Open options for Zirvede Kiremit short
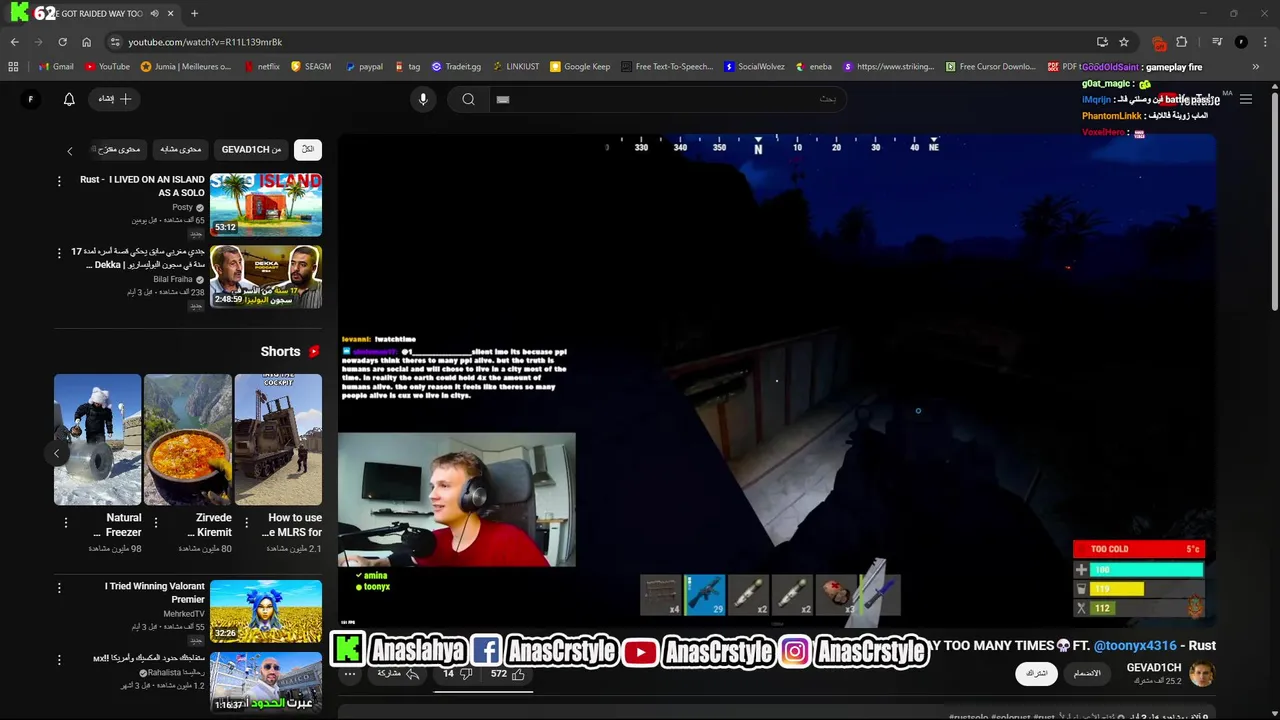The width and height of the screenshot is (1280, 720). pyautogui.click(x=156, y=522)
